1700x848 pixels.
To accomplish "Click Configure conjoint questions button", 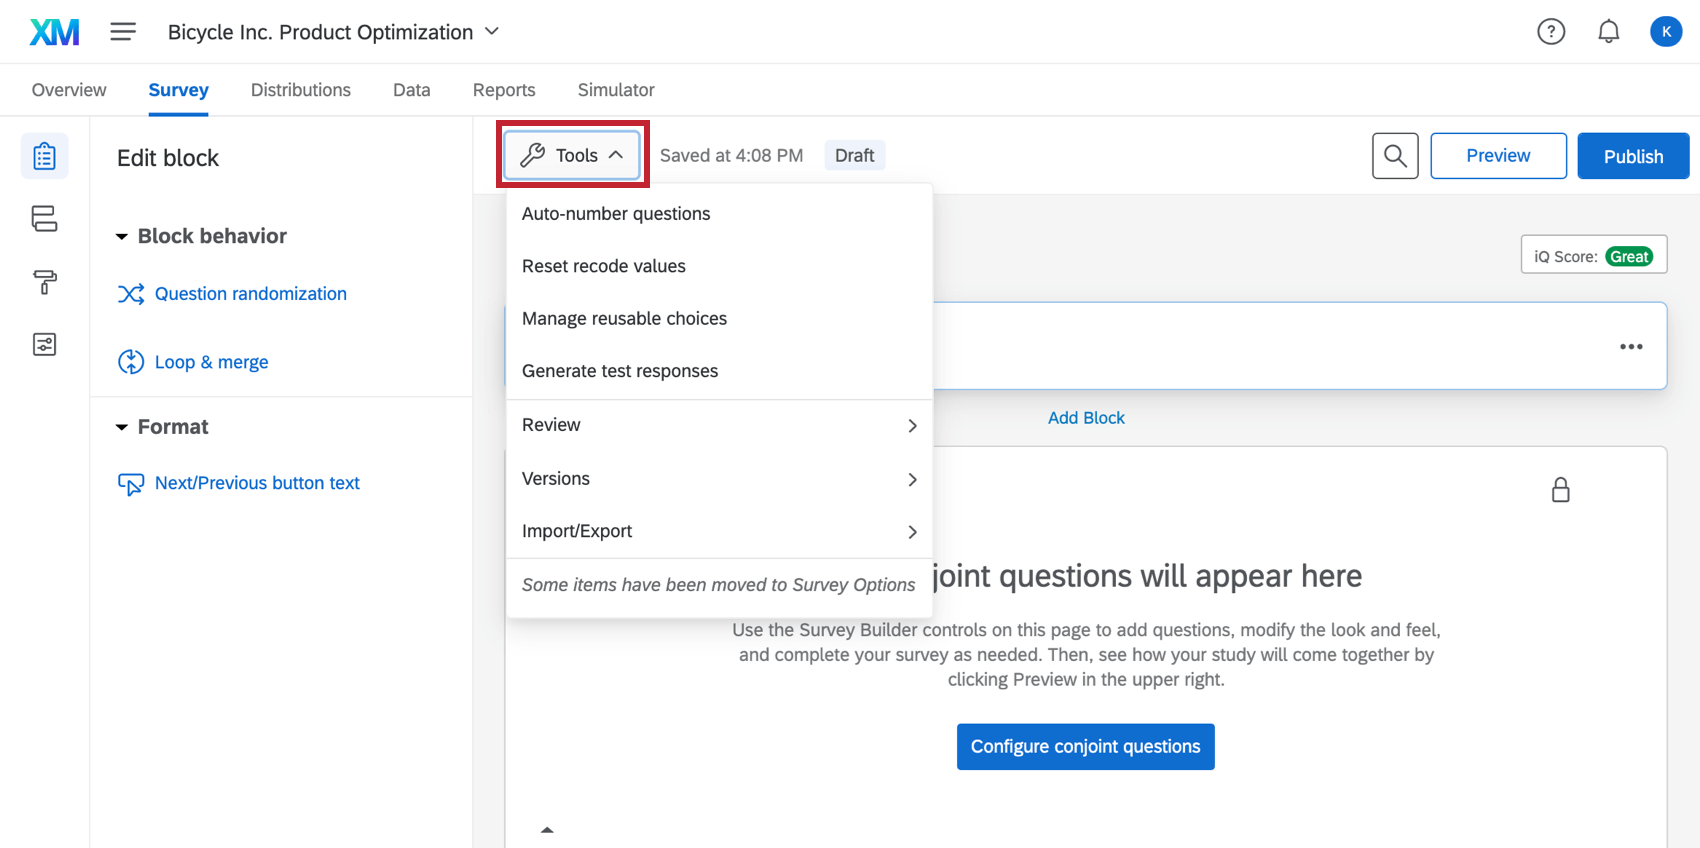I will [1085, 747].
